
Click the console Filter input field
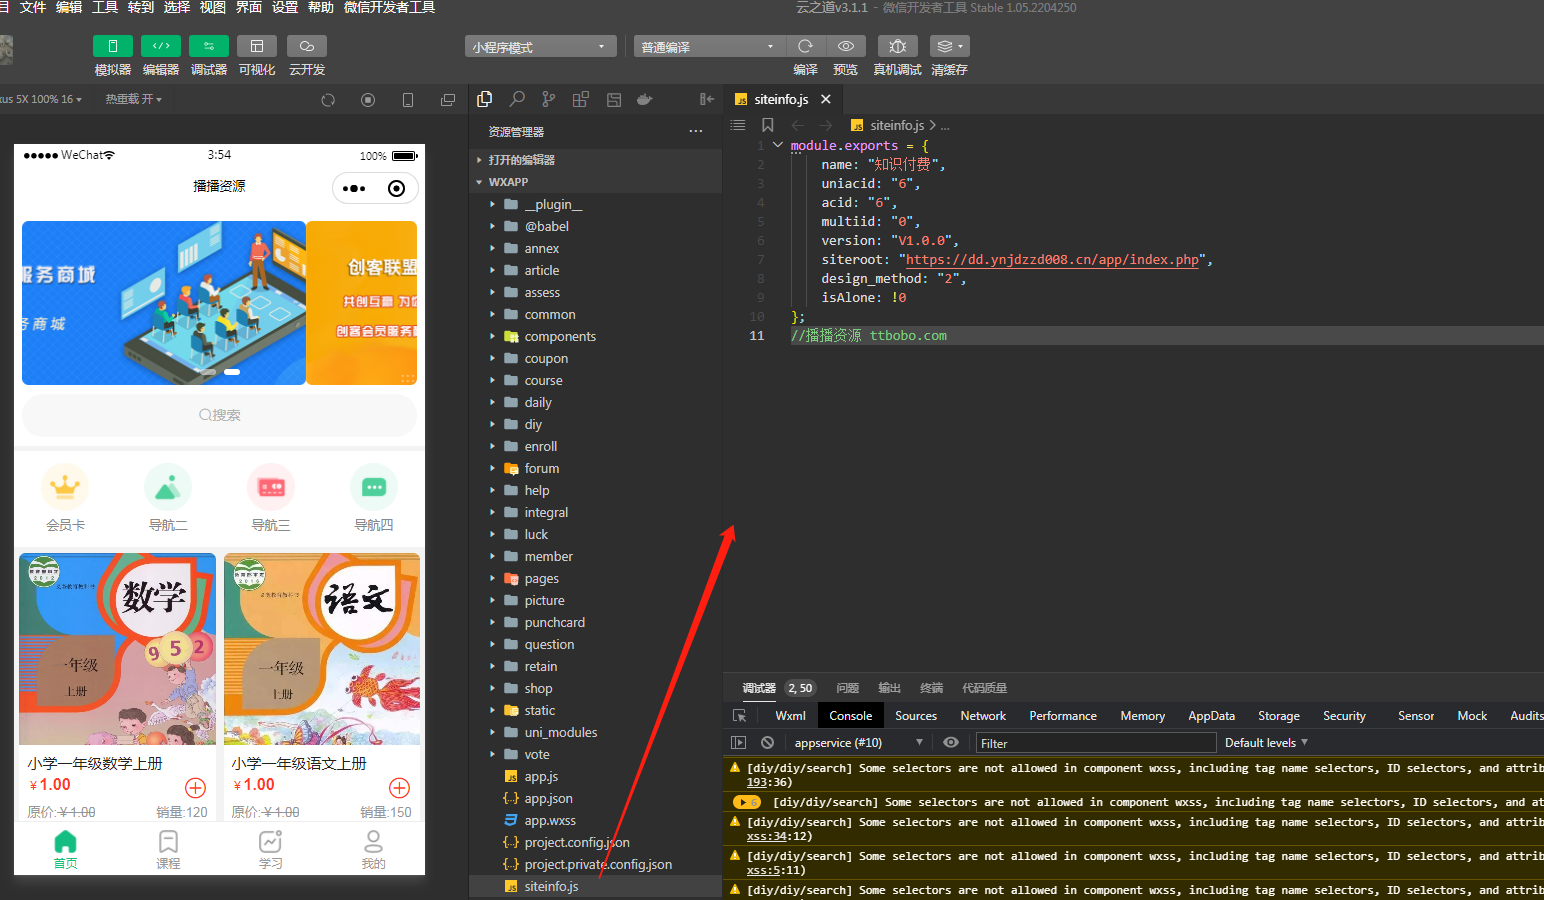[x=1096, y=743]
